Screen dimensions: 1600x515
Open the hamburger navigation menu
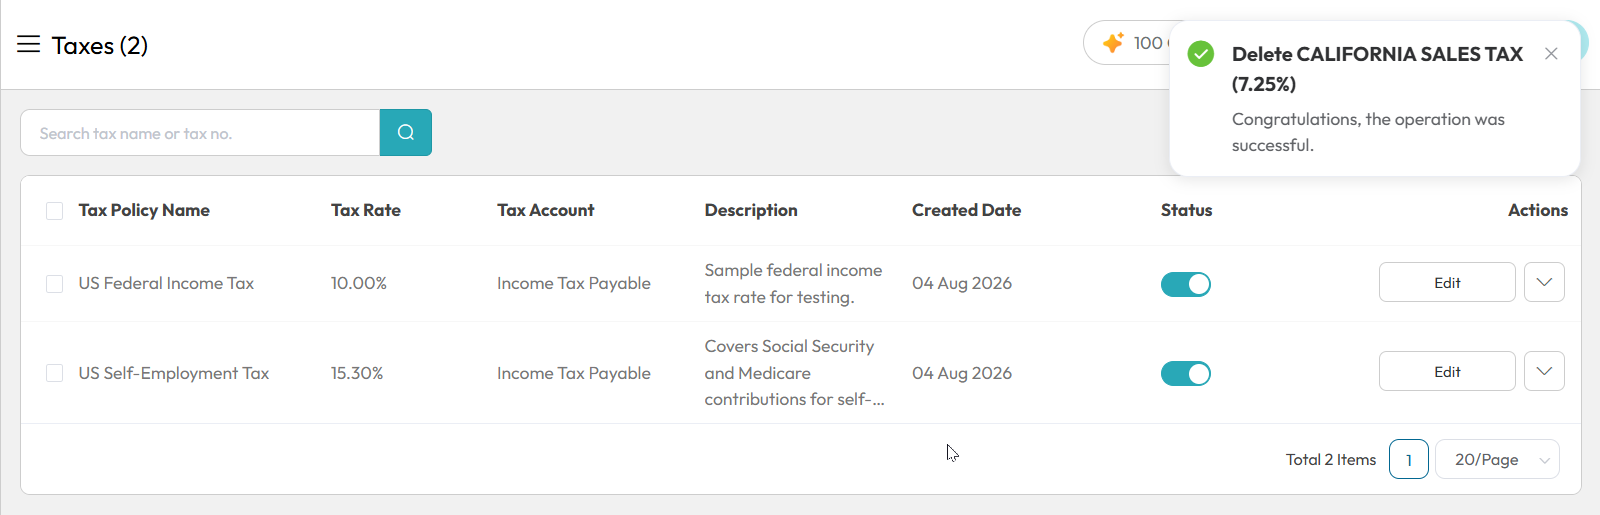pyautogui.click(x=28, y=44)
